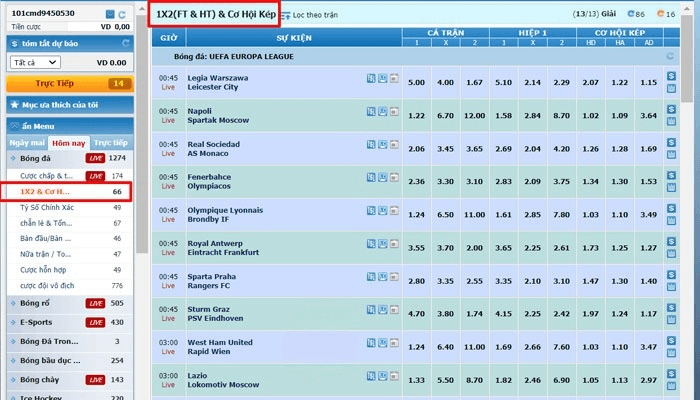Collapse the sidebar with 'ẩn Menu'
This screenshot has width=700, height=400.
70,126
